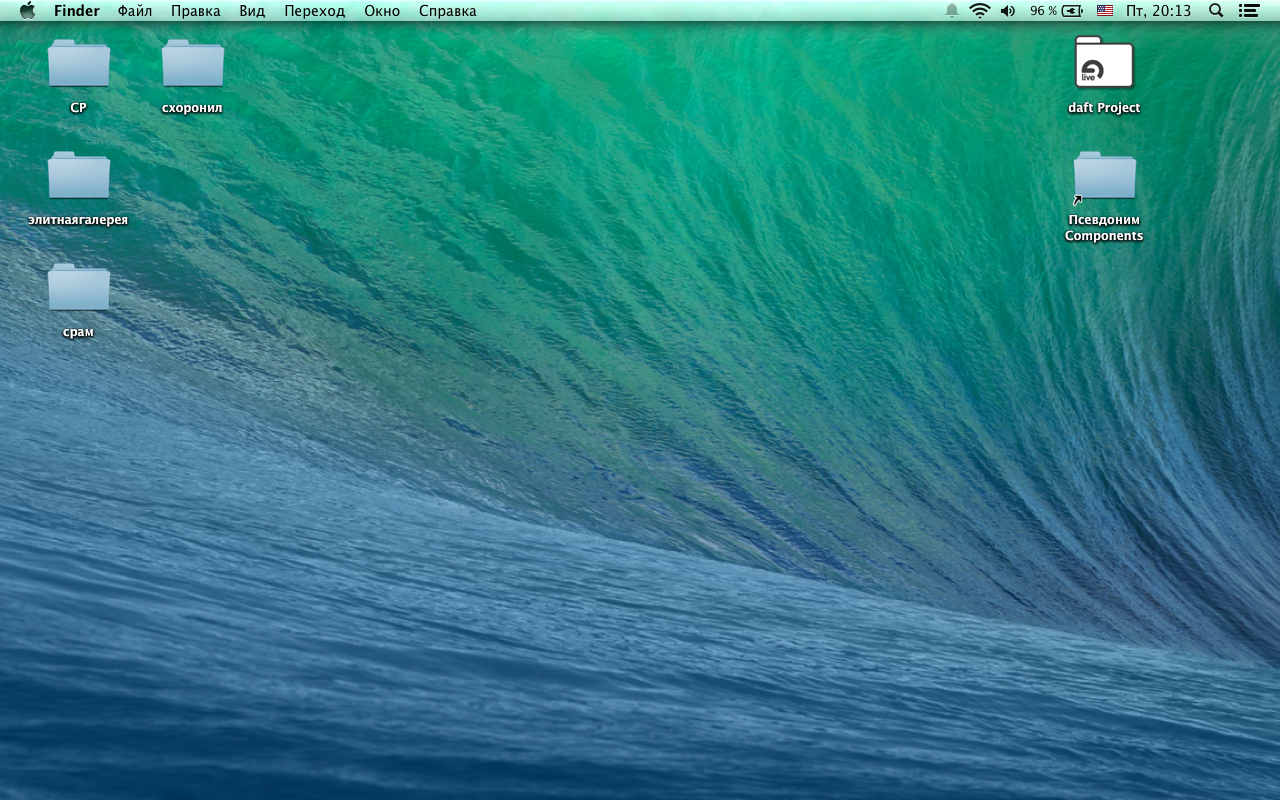Viewport: 1280px width, 800px height.
Task: Select the схоронил folder on desktop
Action: 192,64
